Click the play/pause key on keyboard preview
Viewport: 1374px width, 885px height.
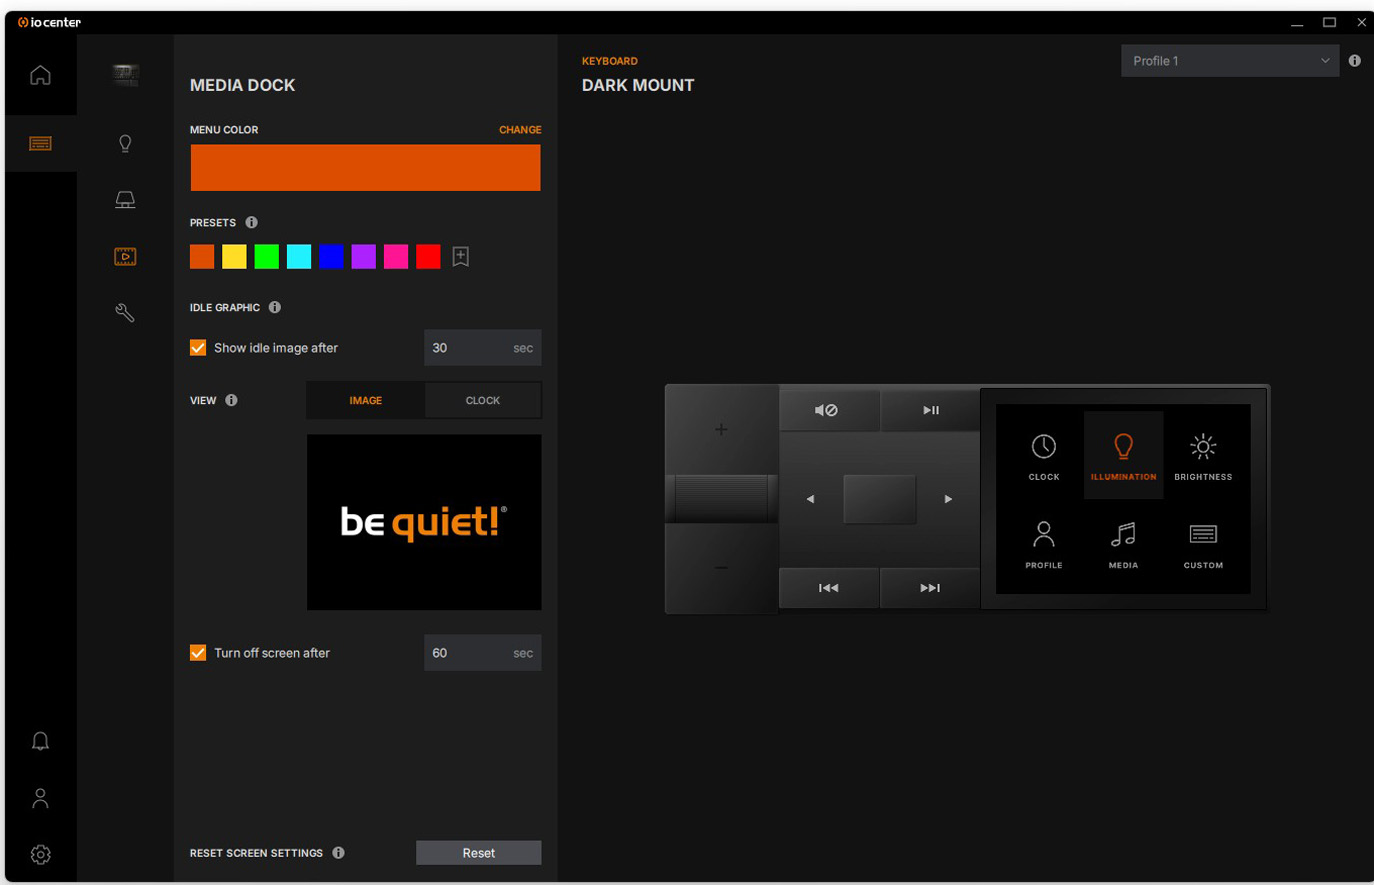point(930,410)
